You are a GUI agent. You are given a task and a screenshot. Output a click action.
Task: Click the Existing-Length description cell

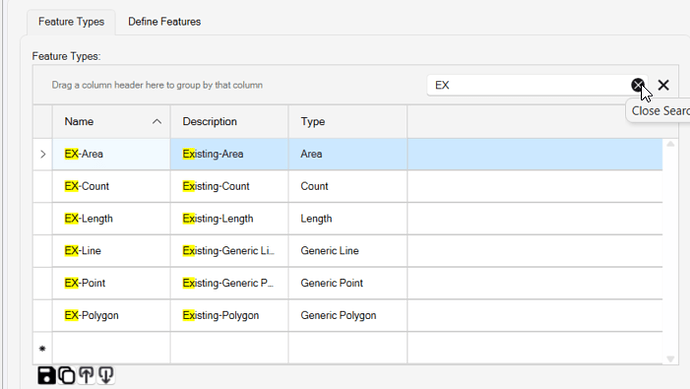click(229, 219)
